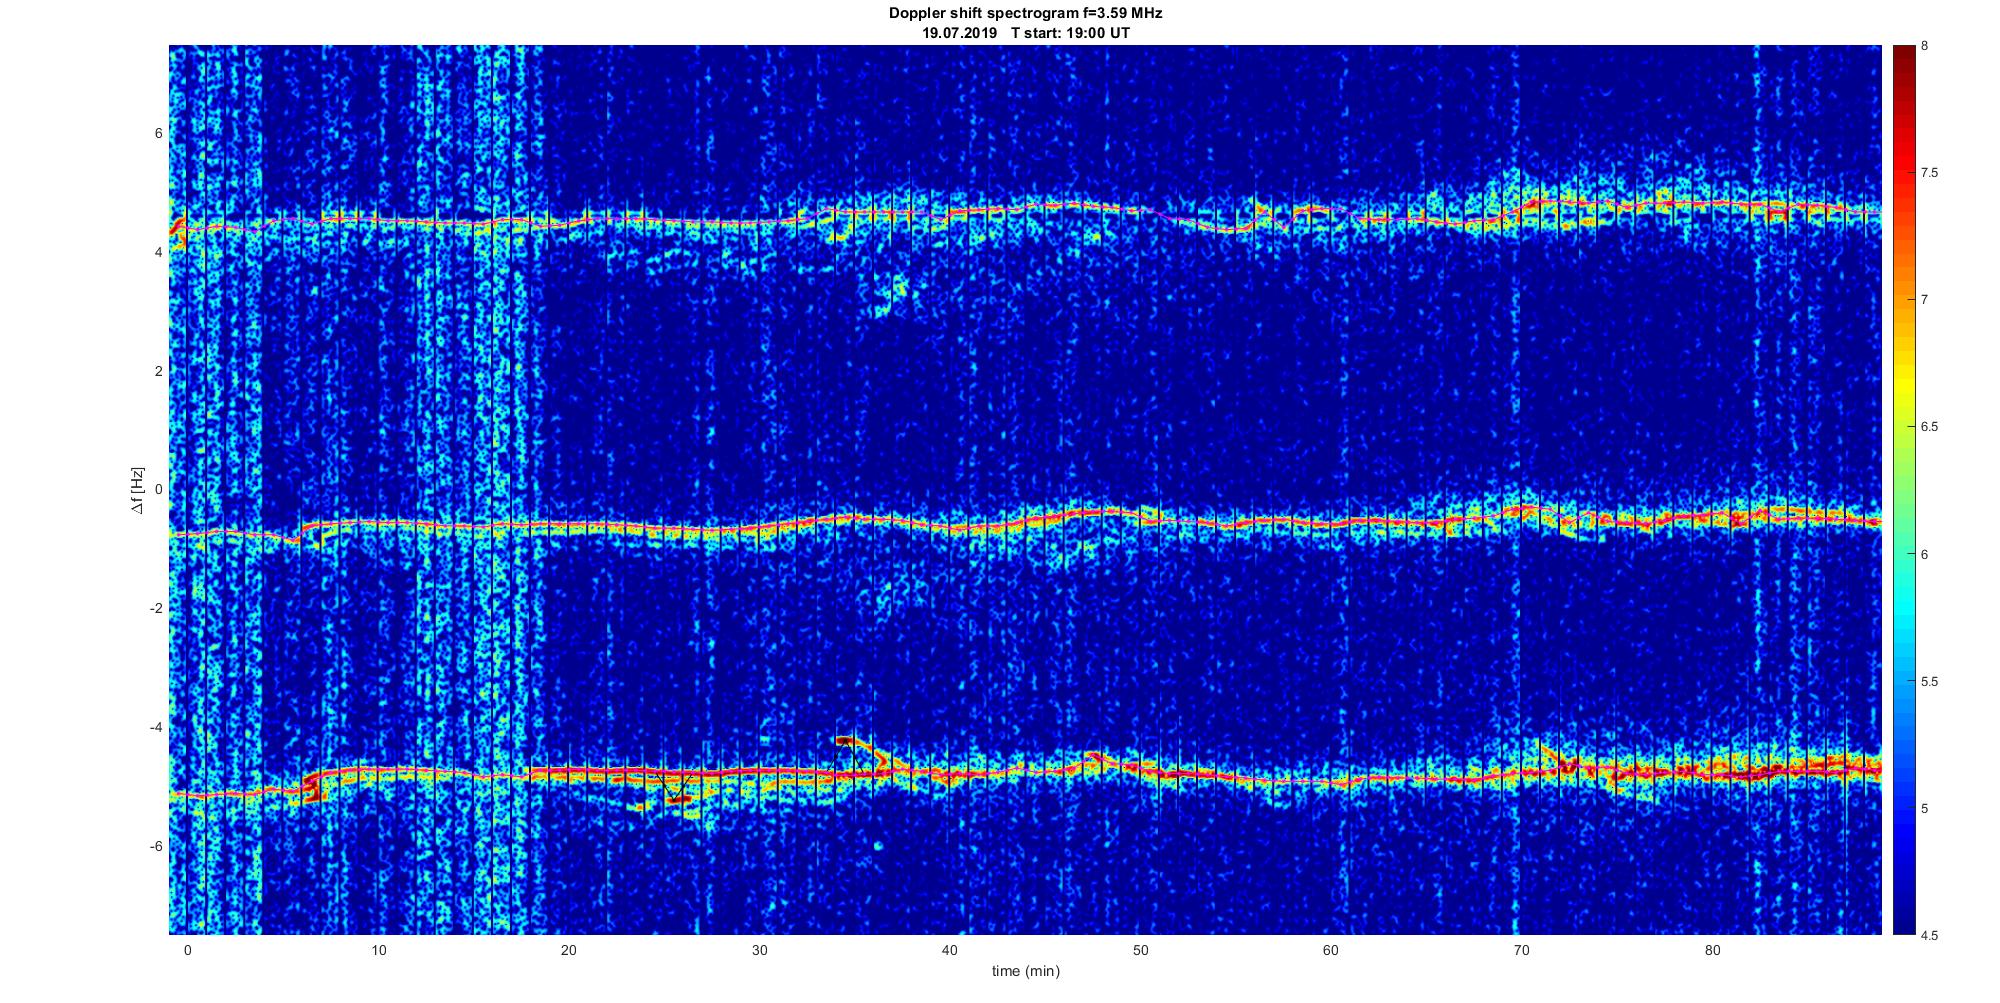Click the title 'Doppler shift spectrogram f=3.59 MHz'

point(1025,14)
